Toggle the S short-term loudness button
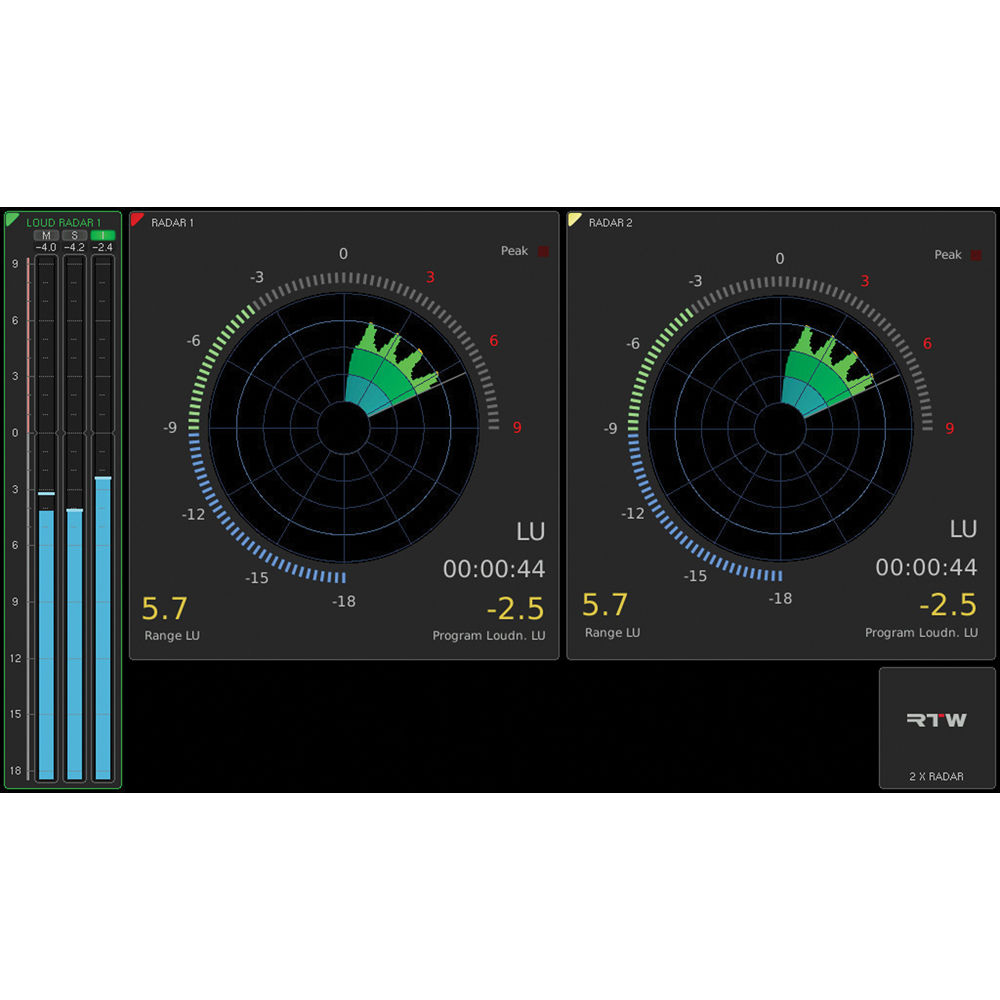Image resolution: width=1000 pixels, height=1000 pixels. pyautogui.click(x=74, y=235)
